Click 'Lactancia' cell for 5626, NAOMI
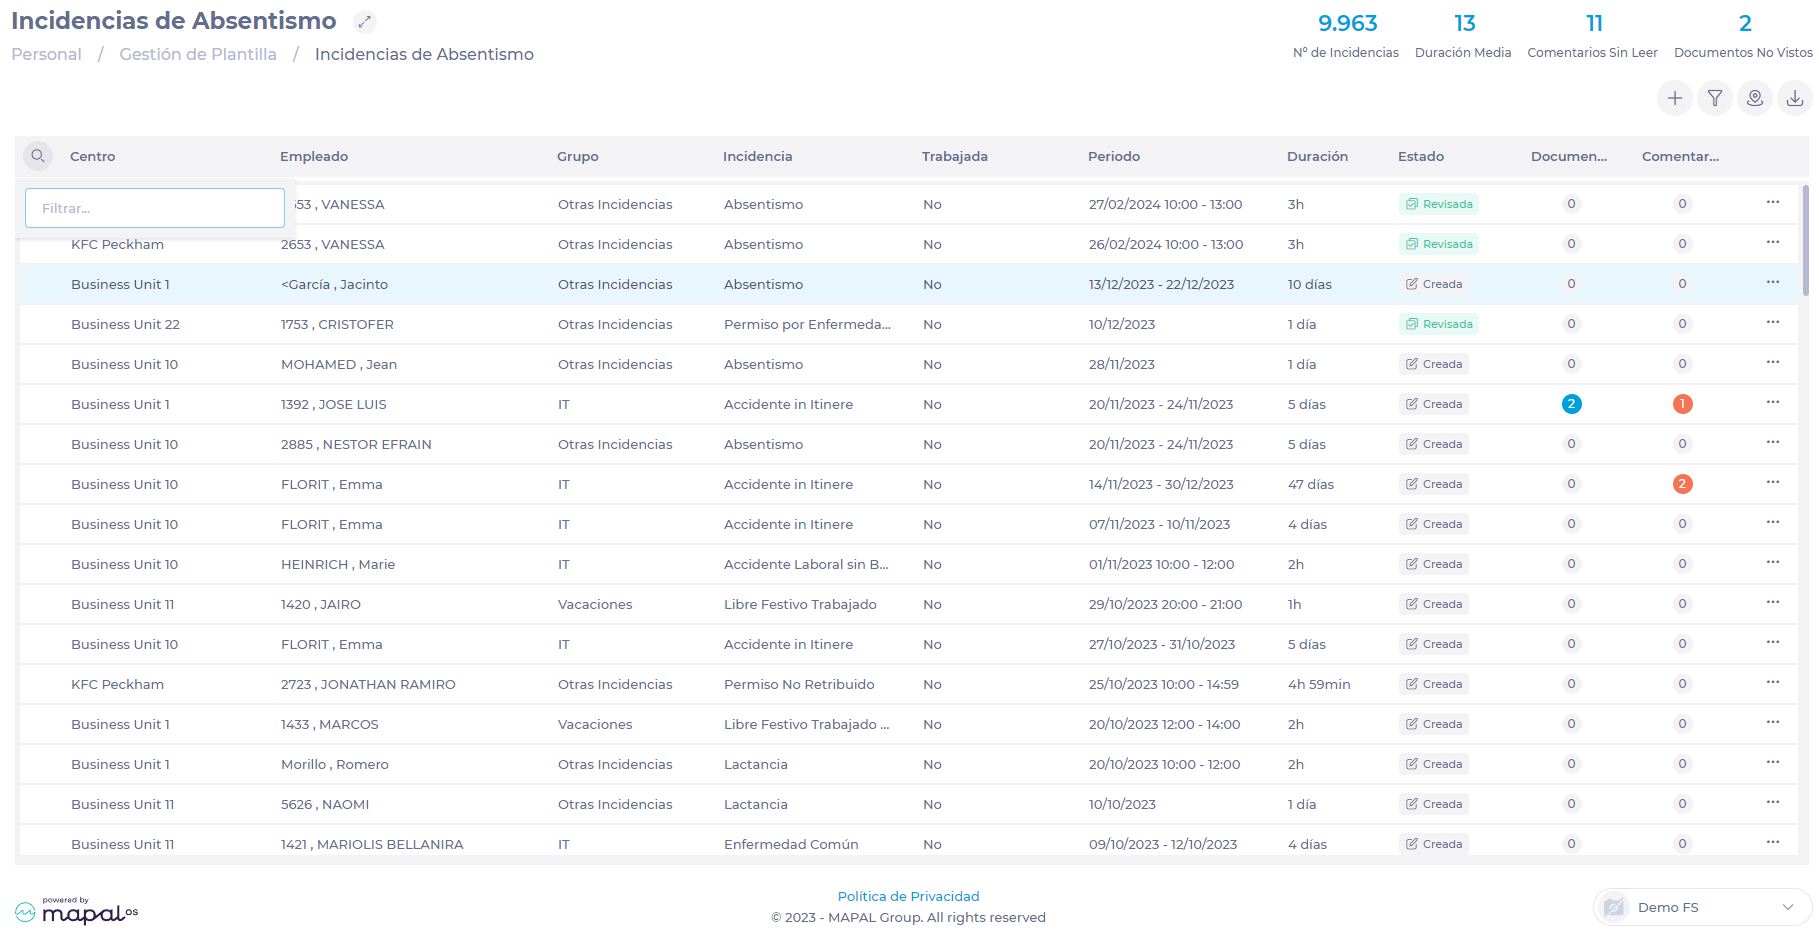The height and width of the screenshot is (930, 1819). point(756,804)
